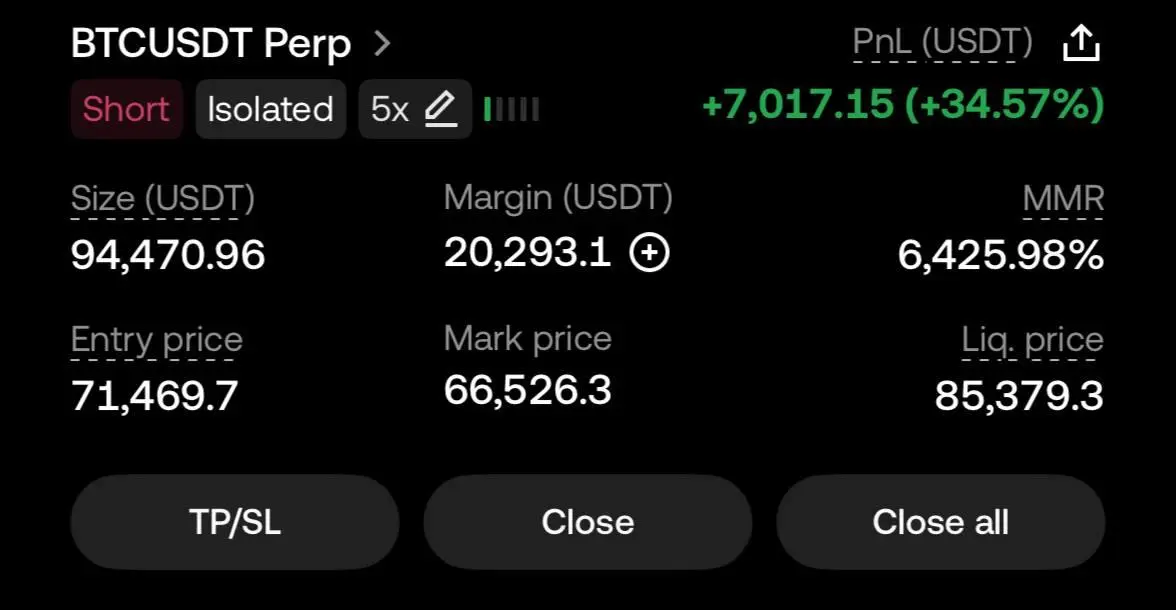
Task: Click the Short position badge
Action: 126,110
